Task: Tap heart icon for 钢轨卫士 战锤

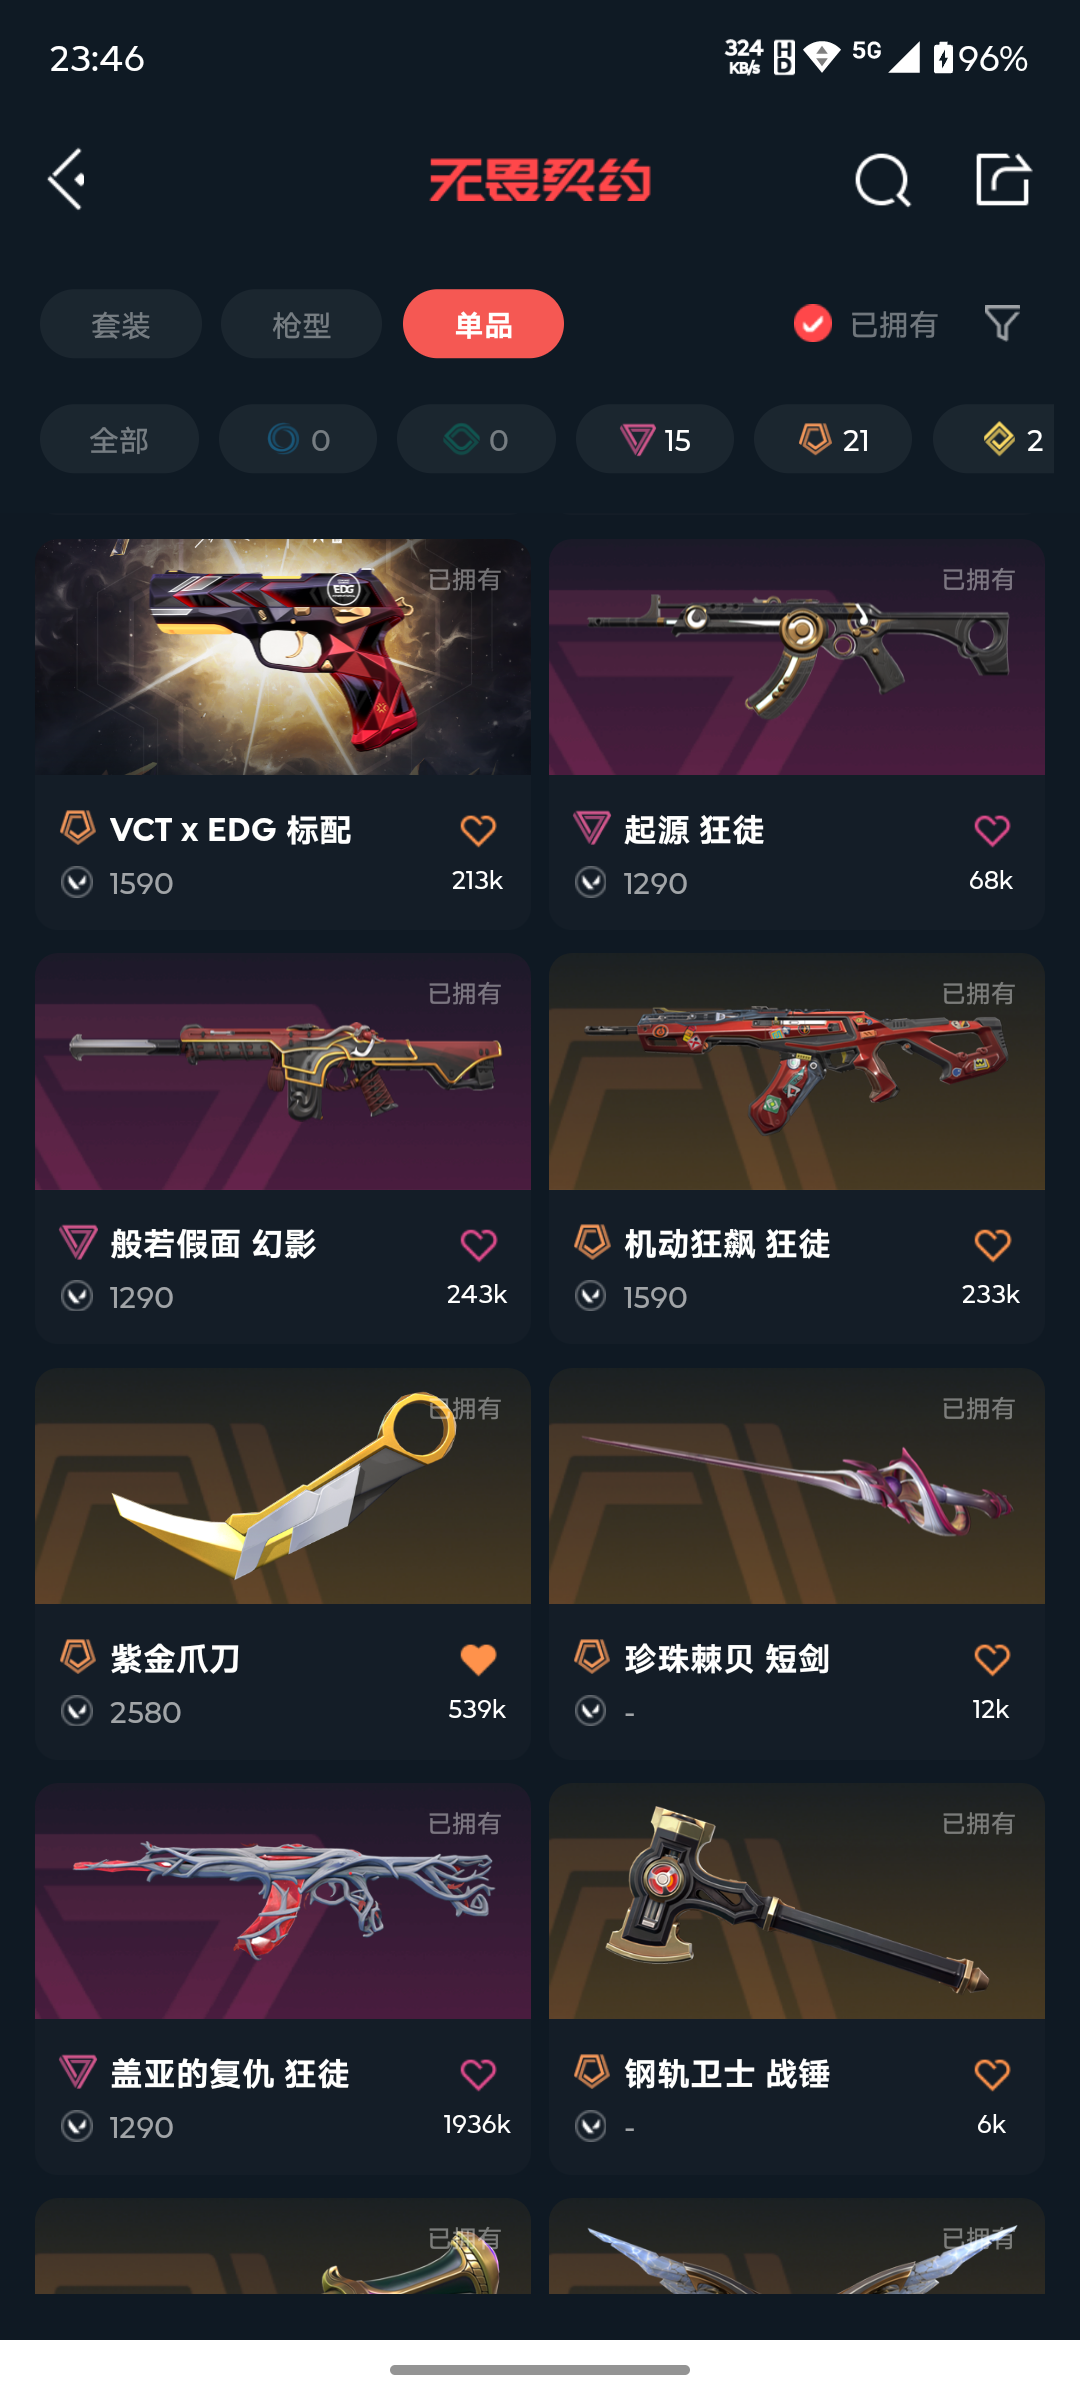Action: click(992, 2074)
